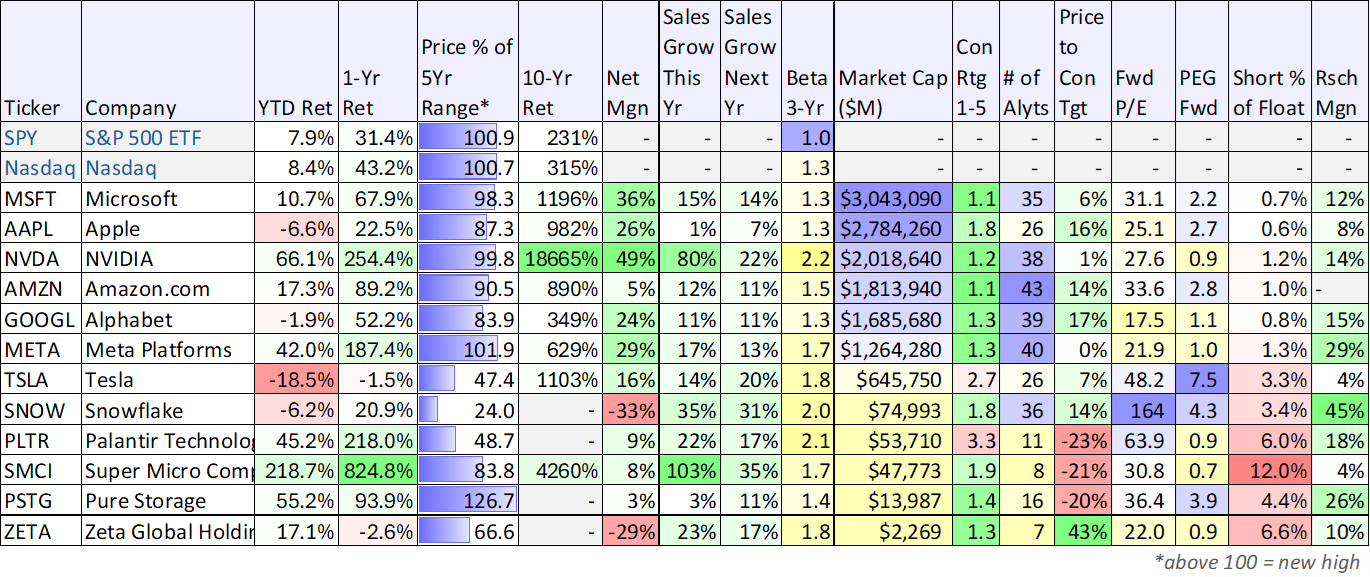Click Pure Storage's 126.7 range bar cell
1370x577 pixels.
(467, 501)
